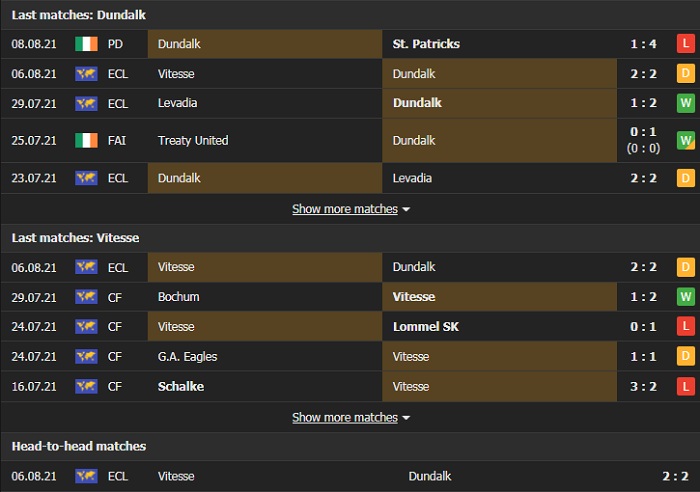Click Ireland flag in Dundalk vs St. Patricks row

click(86, 44)
